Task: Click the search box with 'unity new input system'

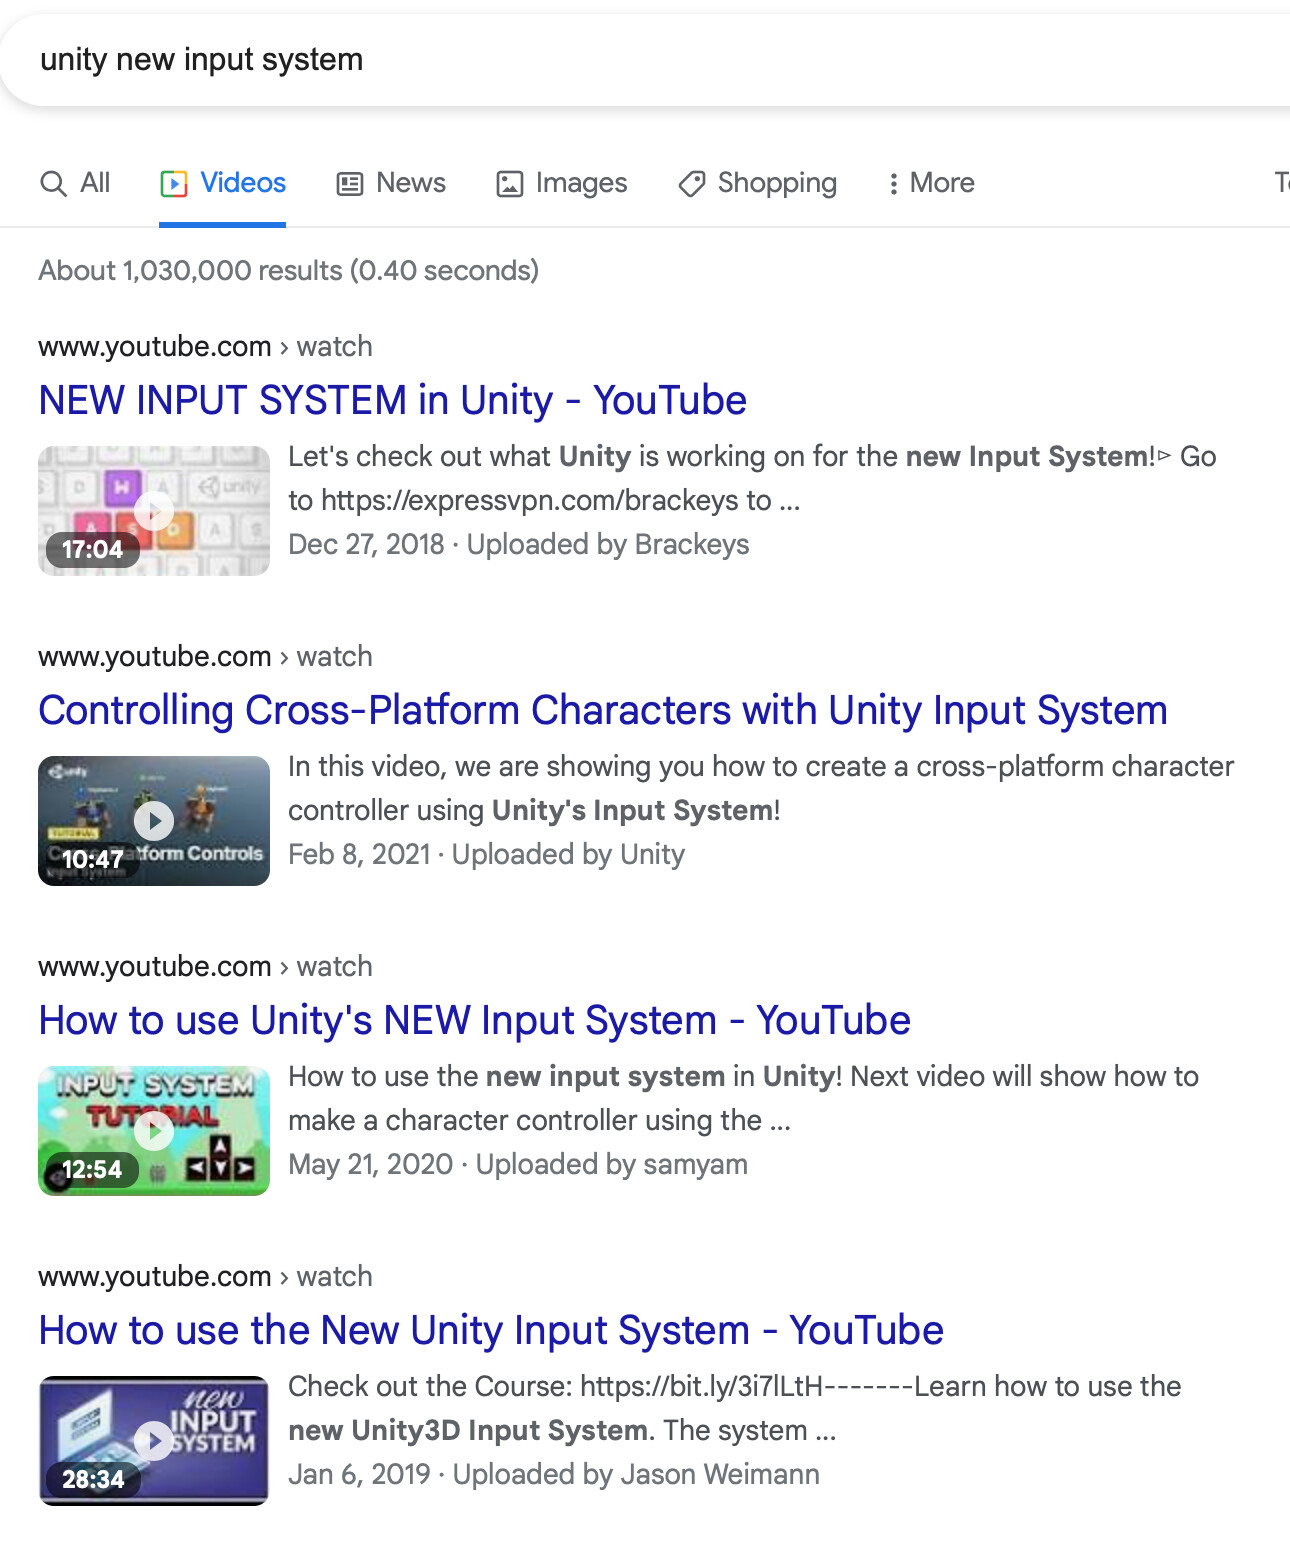Action: [x=645, y=60]
